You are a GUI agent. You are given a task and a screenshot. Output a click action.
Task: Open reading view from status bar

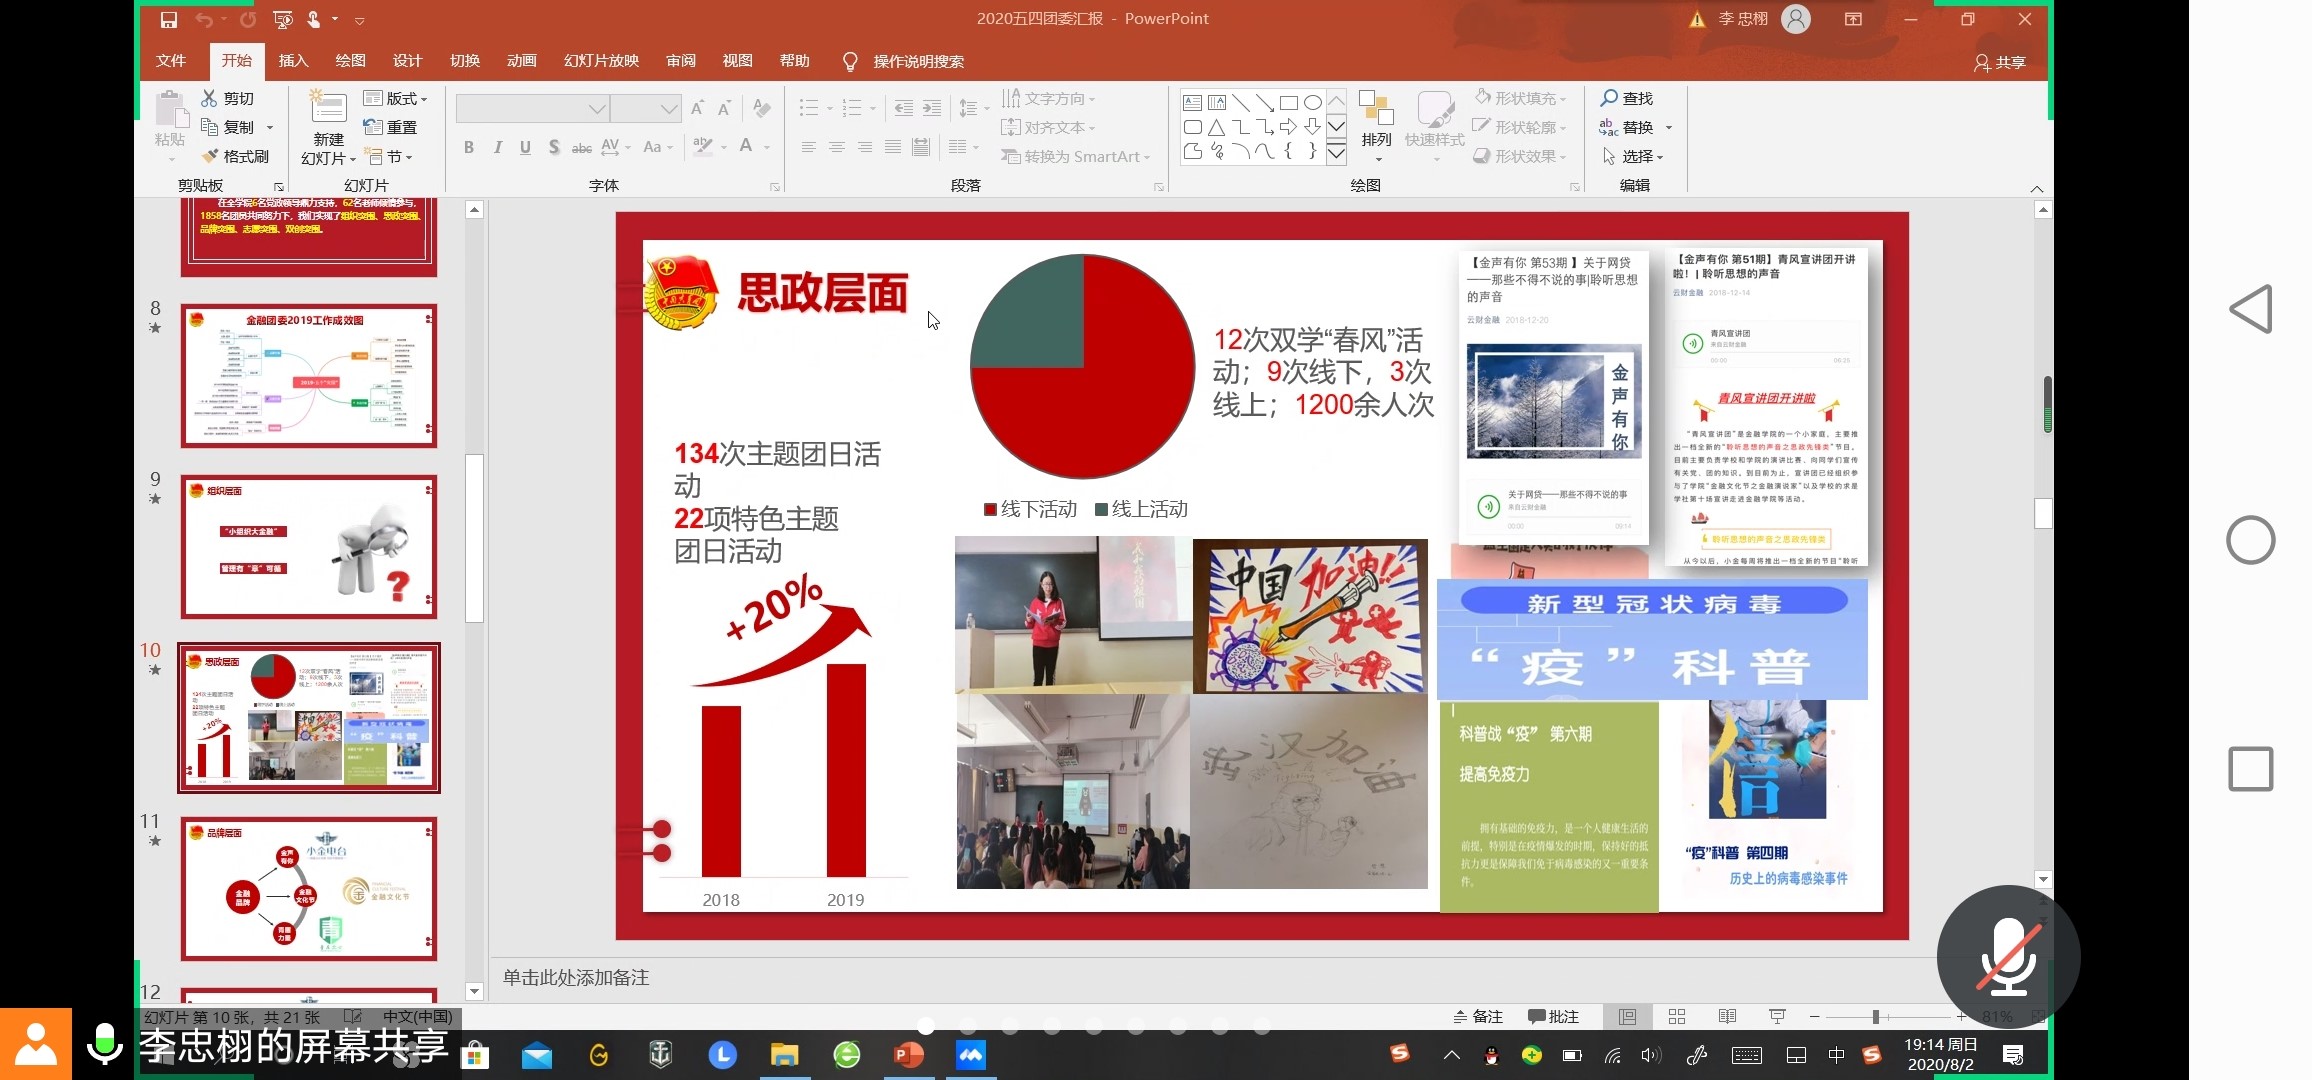pyautogui.click(x=1727, y=1016)
